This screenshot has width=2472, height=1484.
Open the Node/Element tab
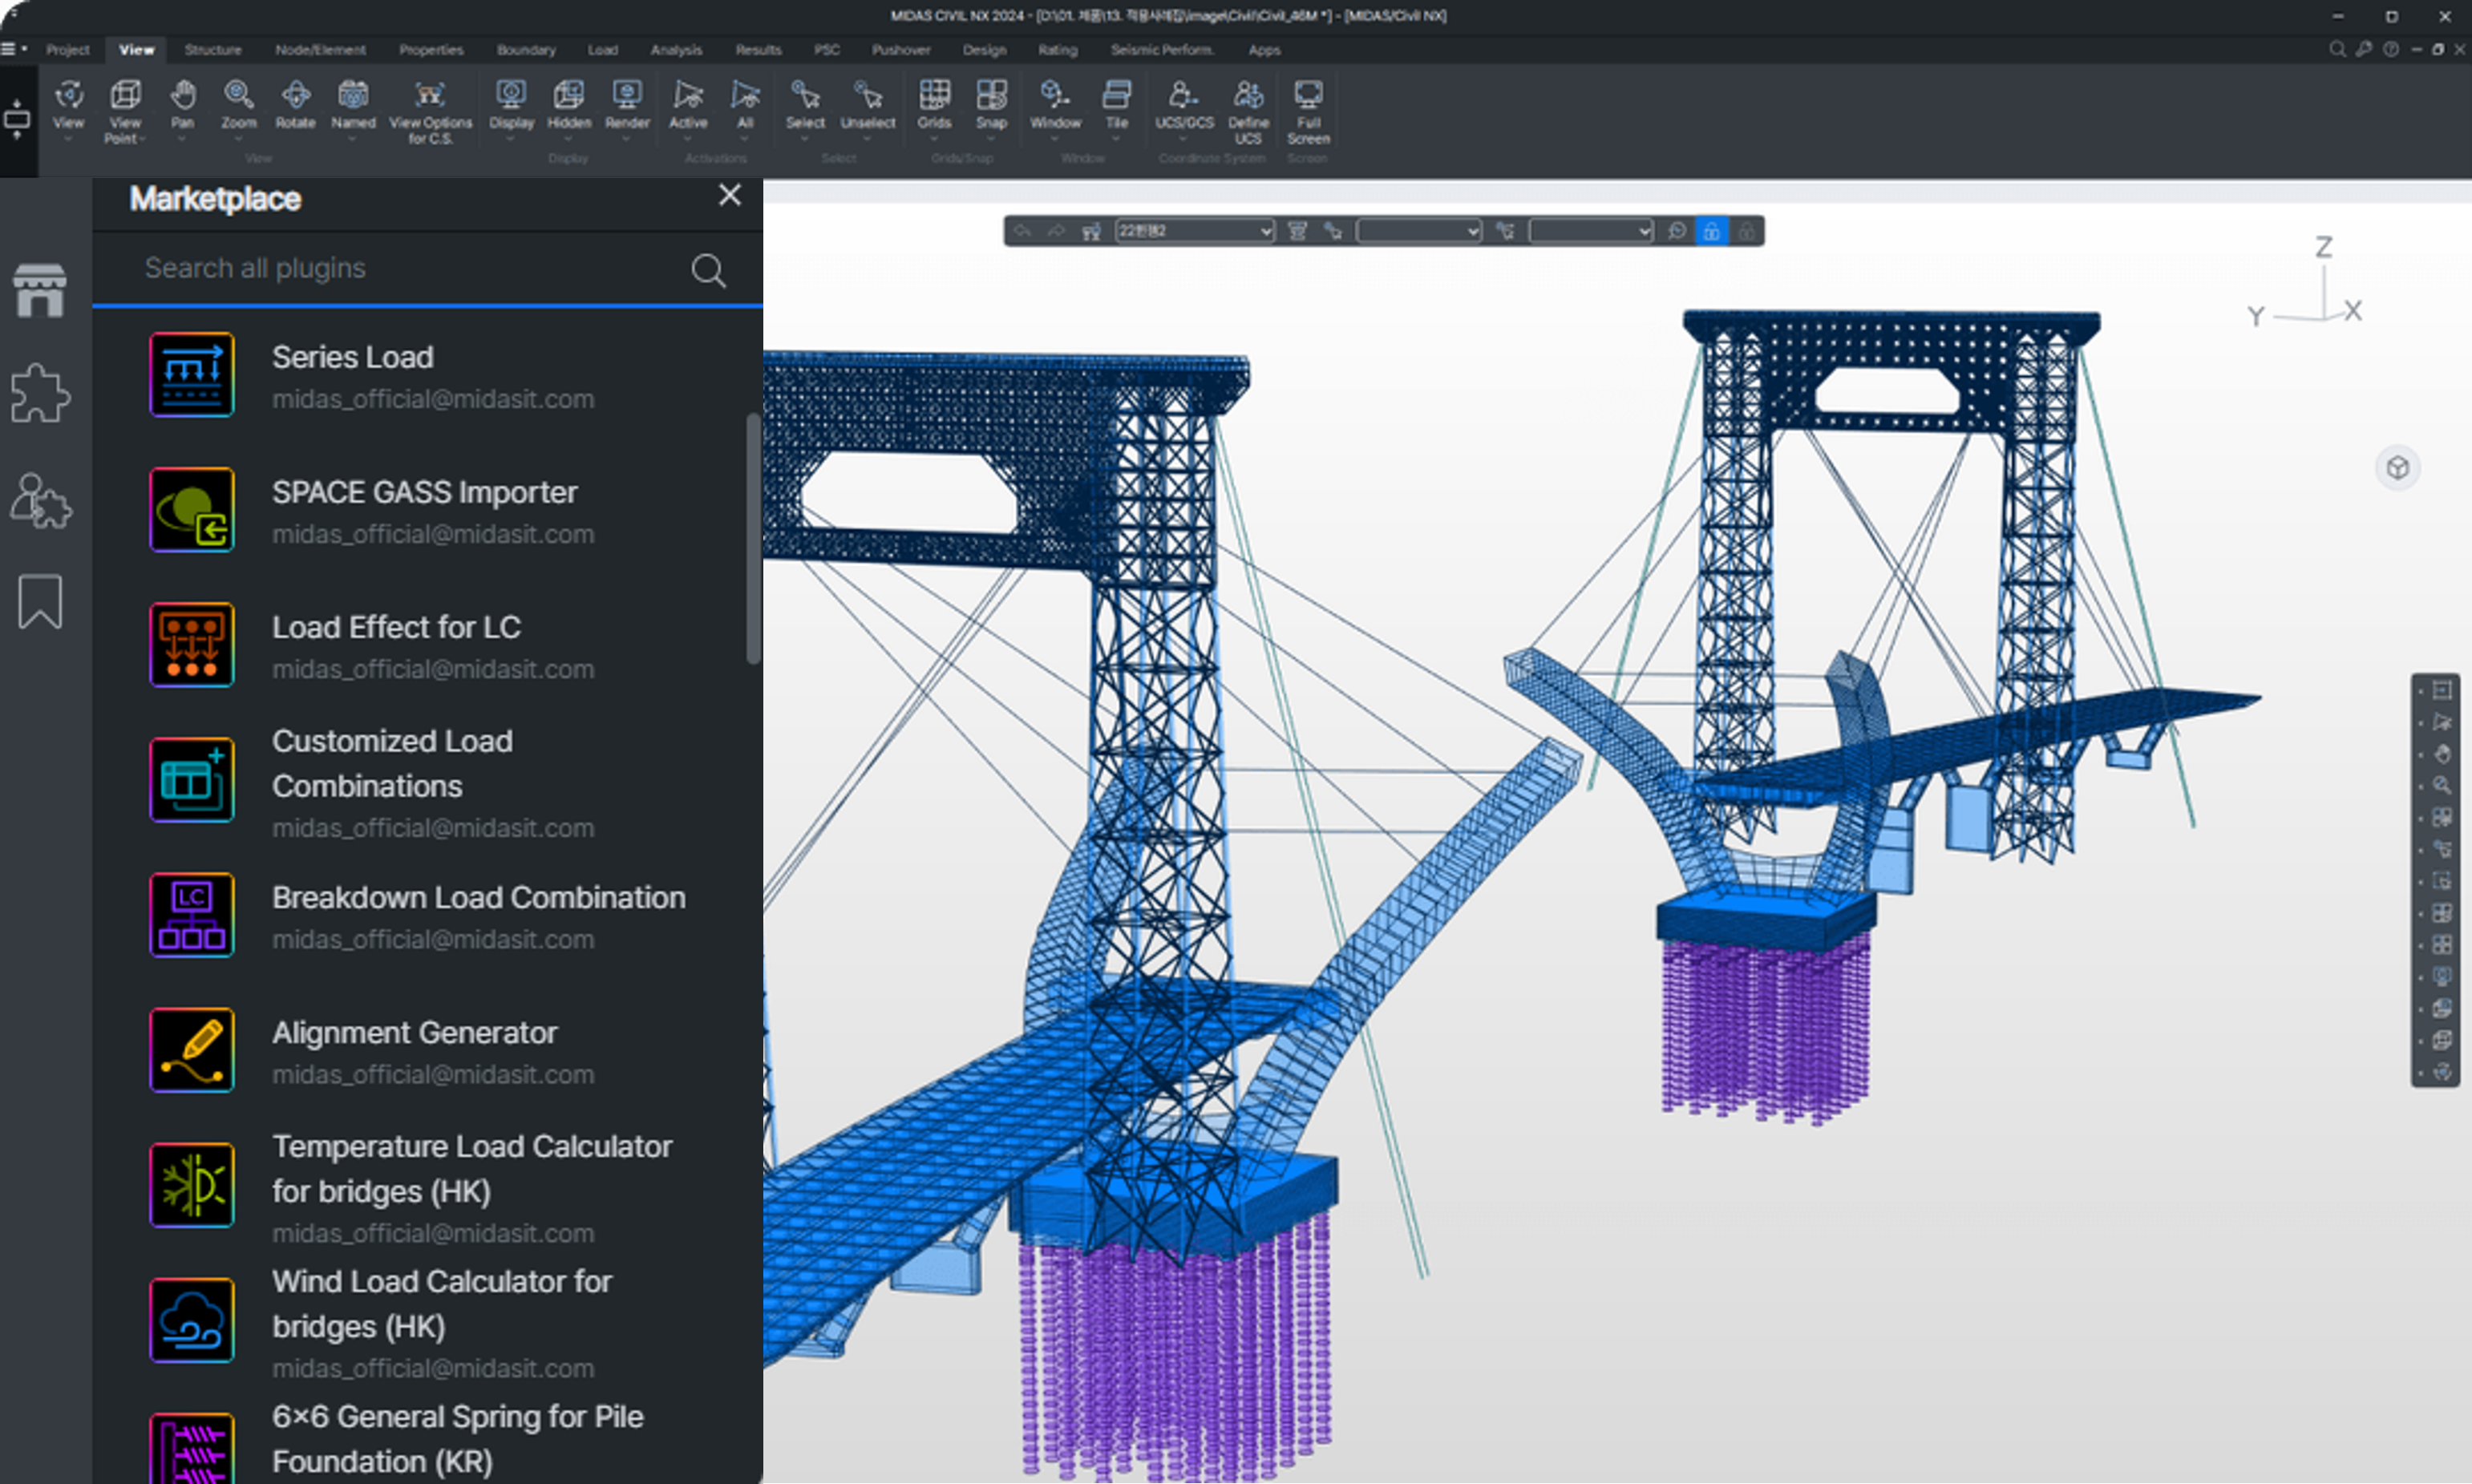[320, 49]
